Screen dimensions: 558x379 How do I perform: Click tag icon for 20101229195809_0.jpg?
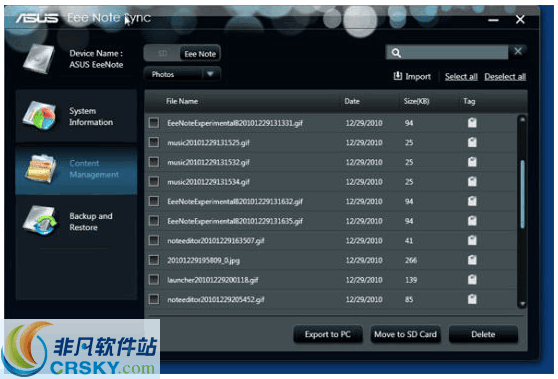[472, 260]
